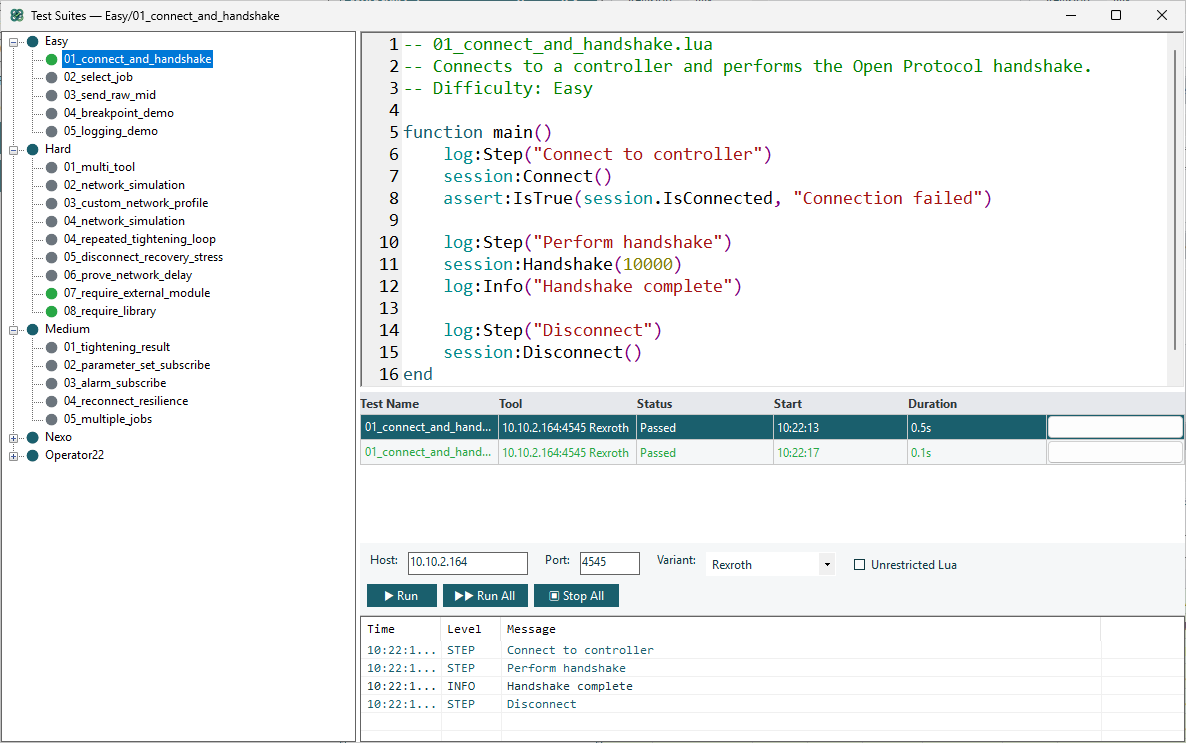Select the 08_require_library test

coord(110,312)
